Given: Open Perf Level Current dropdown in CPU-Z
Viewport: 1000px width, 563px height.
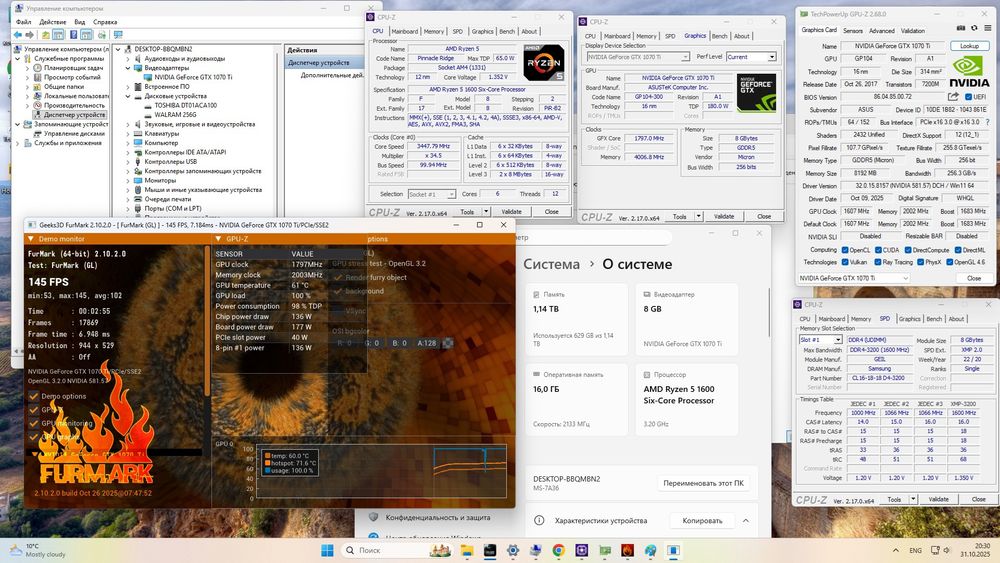Looking at the screenshot, I should (751, 57).
